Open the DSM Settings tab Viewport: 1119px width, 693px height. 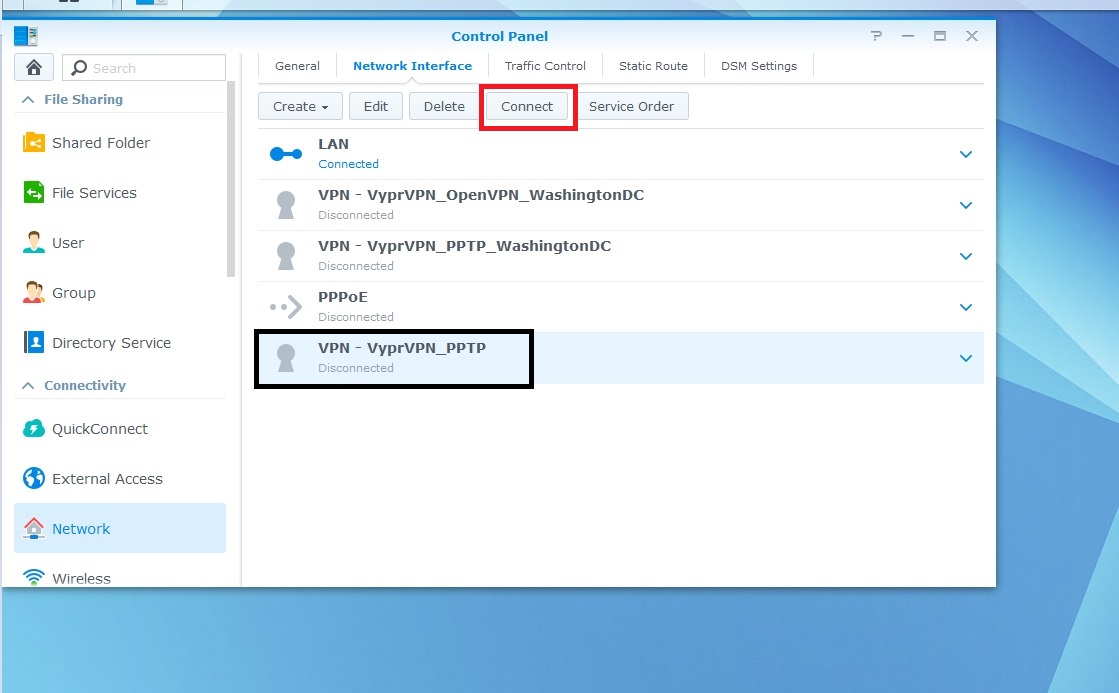(x=759, y=66)
